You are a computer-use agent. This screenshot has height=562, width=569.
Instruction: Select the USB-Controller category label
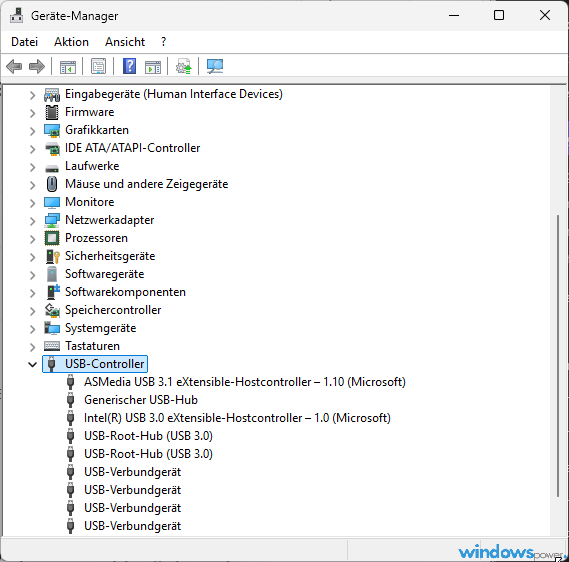pyautogui.click(x=105, y=364)
